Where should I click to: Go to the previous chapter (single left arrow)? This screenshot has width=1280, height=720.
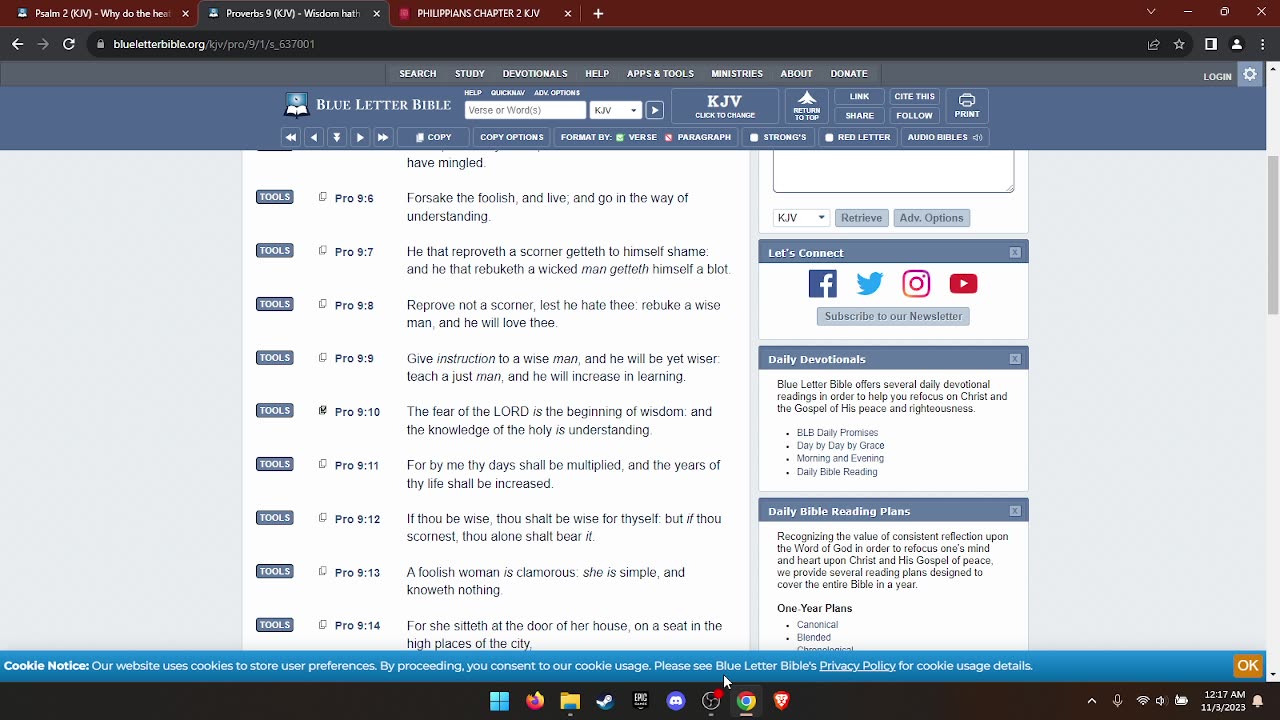pos(314,137)
